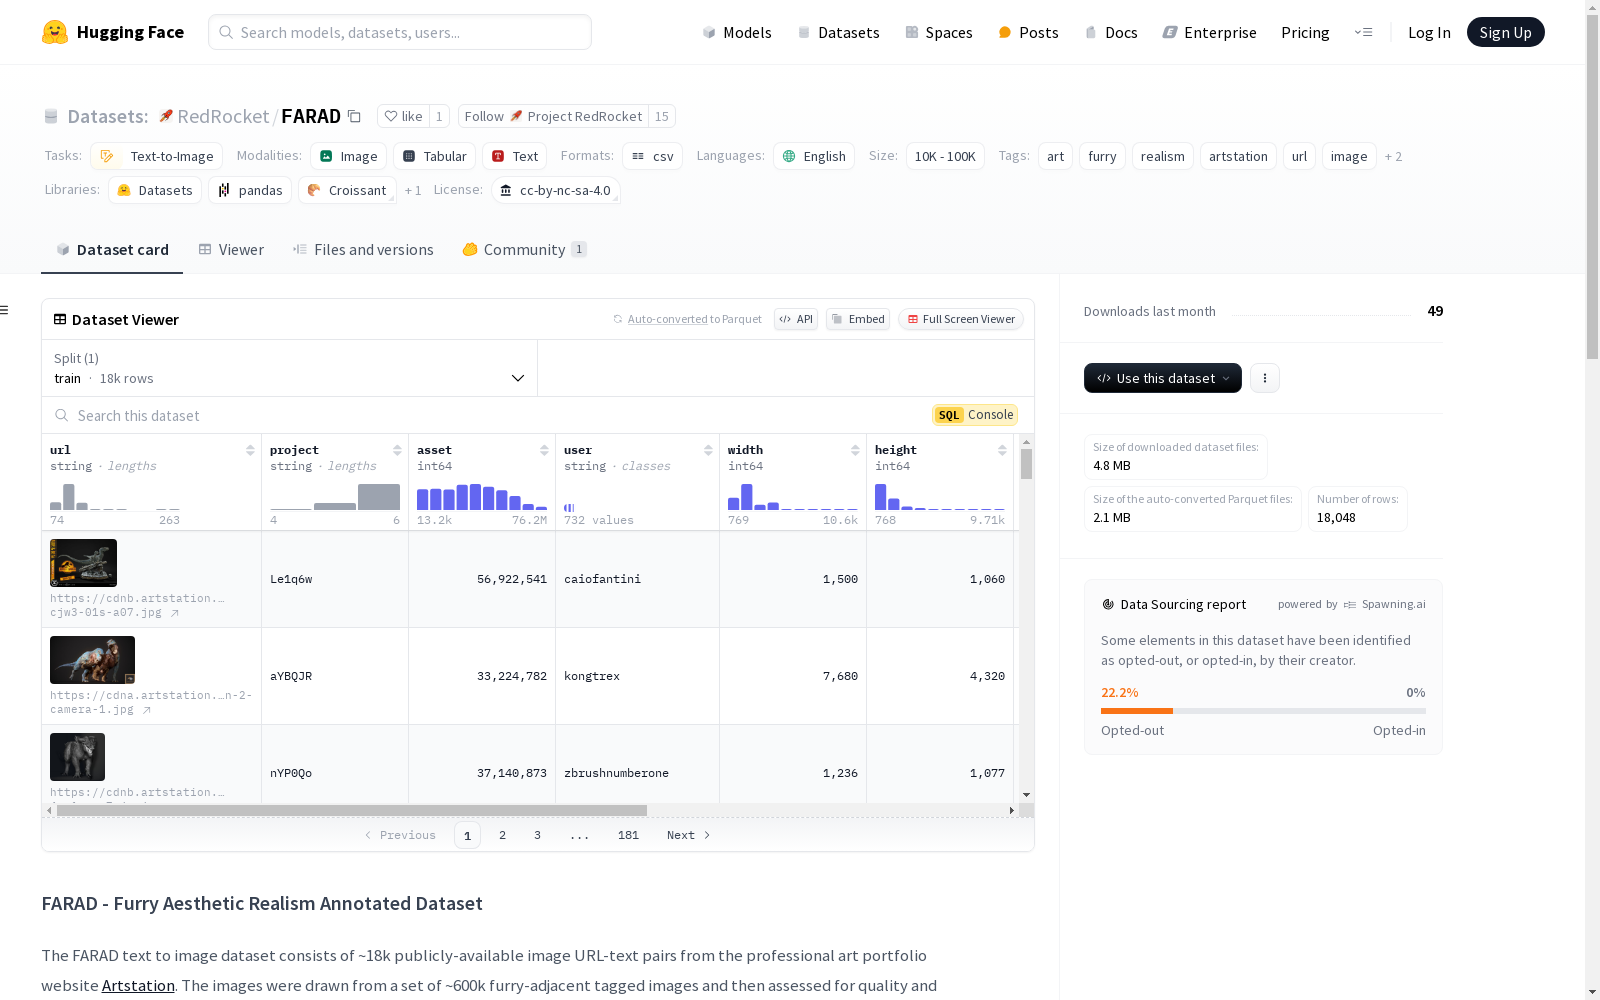Sort by the width column
Image resolution: width=1600 pixels, height=1000 pixels.
pos(855,450)
